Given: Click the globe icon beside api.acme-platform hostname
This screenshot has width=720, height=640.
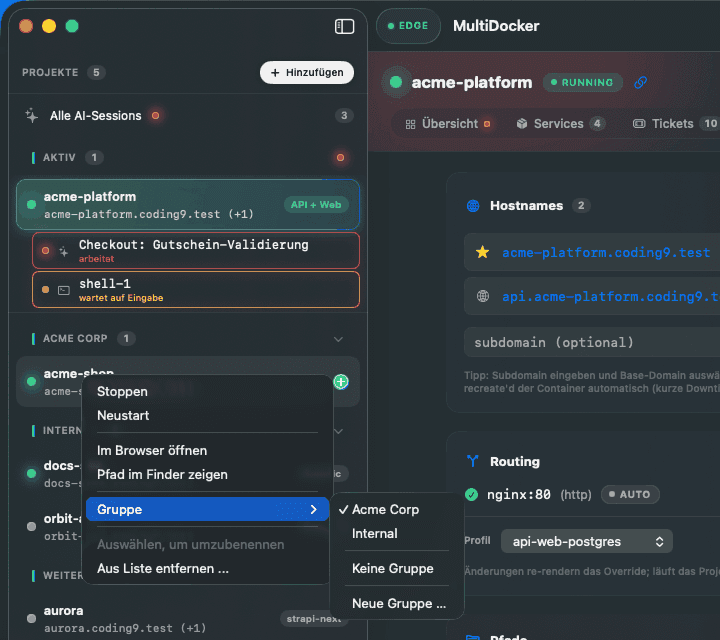Looking at the screenshot, I should [483, 296].
